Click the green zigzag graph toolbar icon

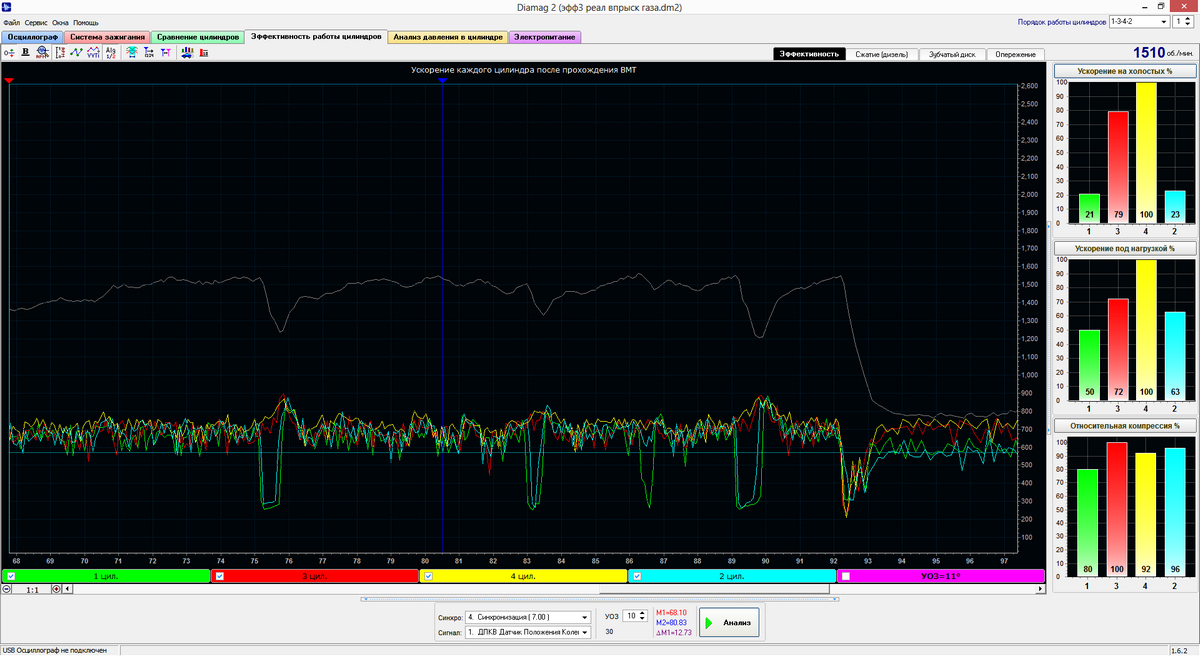(x=76, y=53)
